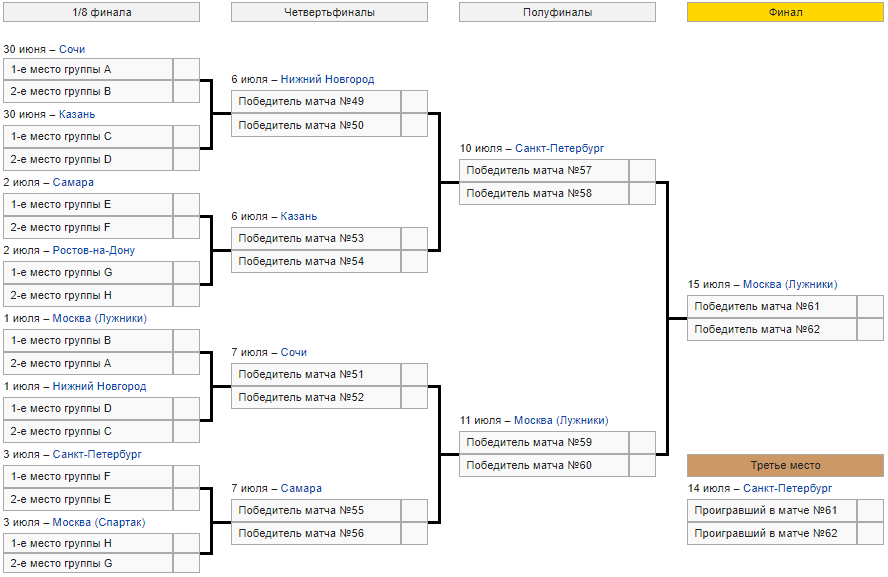Open the Сочи link dated 30 июня
This screenshot has height=577, width=888.
[72, 49]
